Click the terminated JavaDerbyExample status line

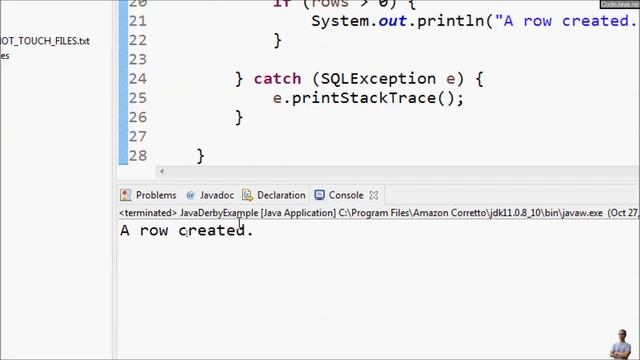379,213
